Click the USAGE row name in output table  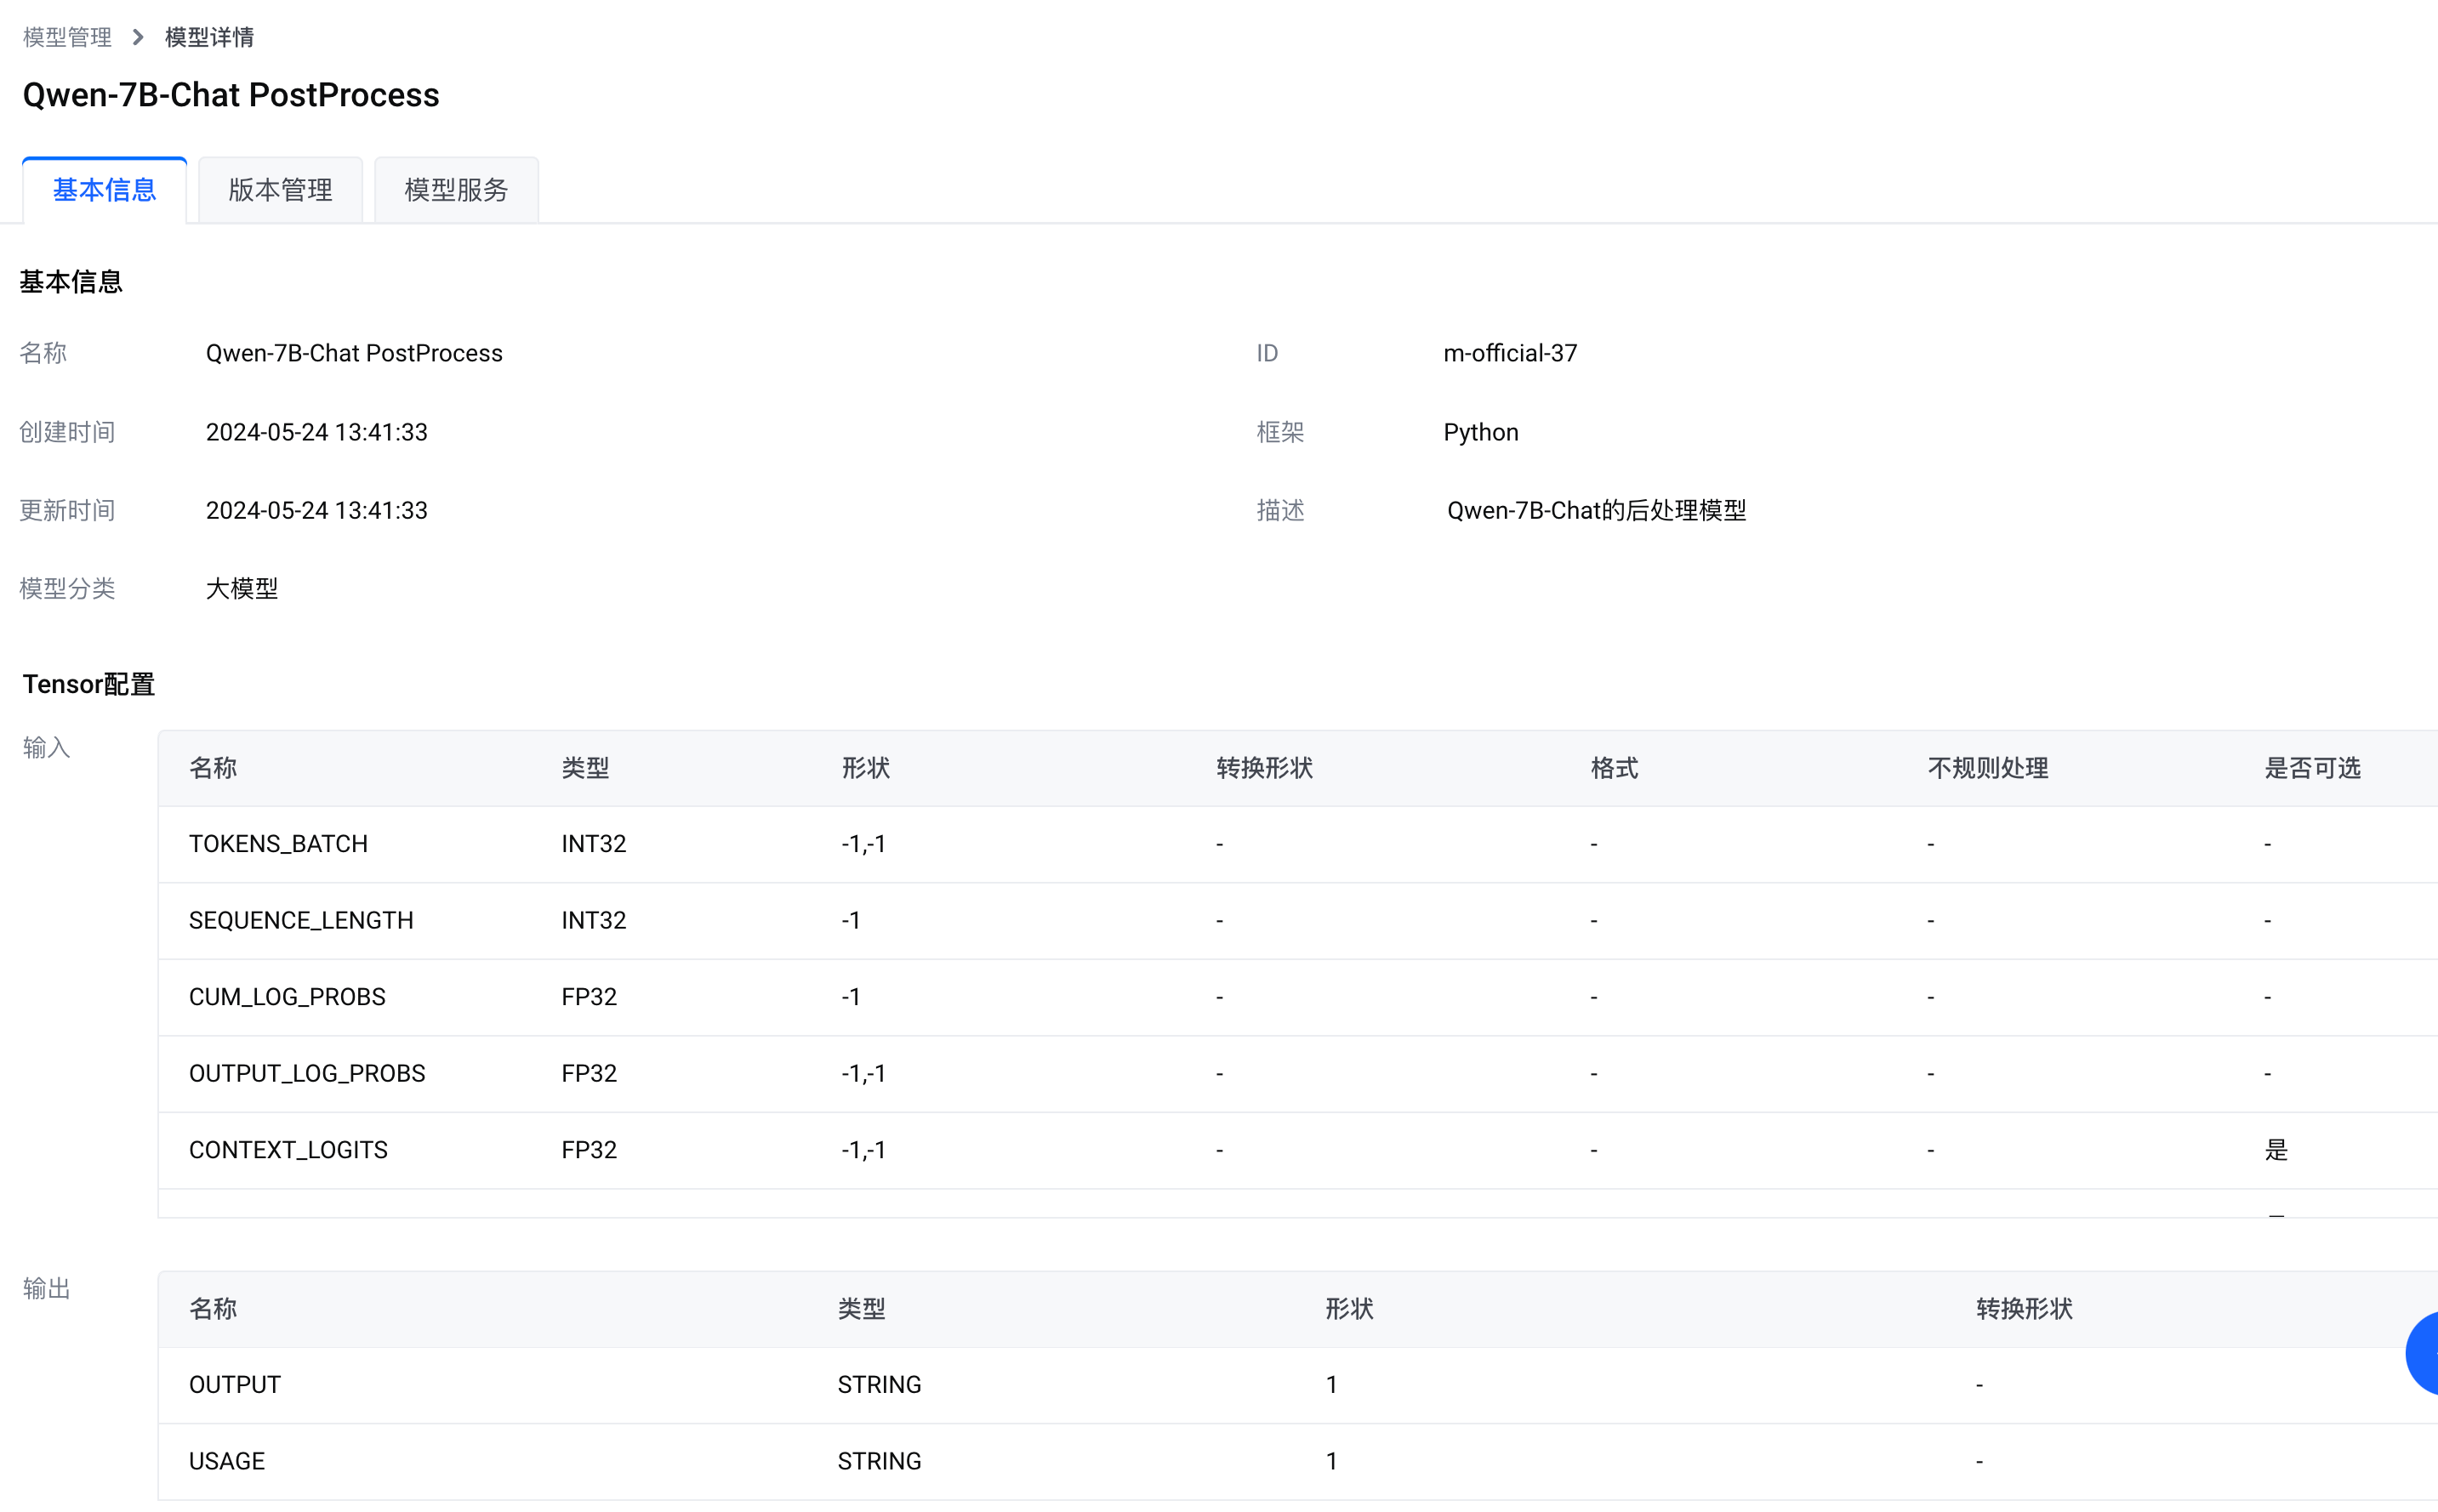pos(227,1461)
